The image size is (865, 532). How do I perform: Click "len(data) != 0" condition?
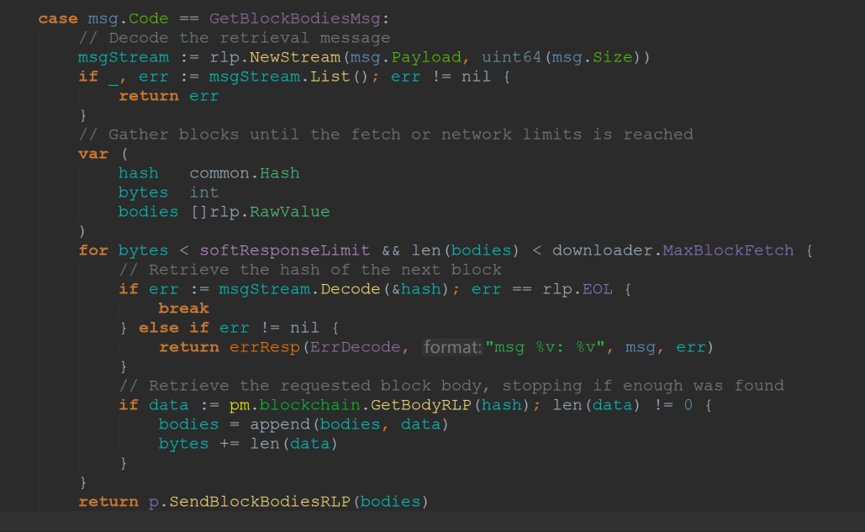coord(623,405)
